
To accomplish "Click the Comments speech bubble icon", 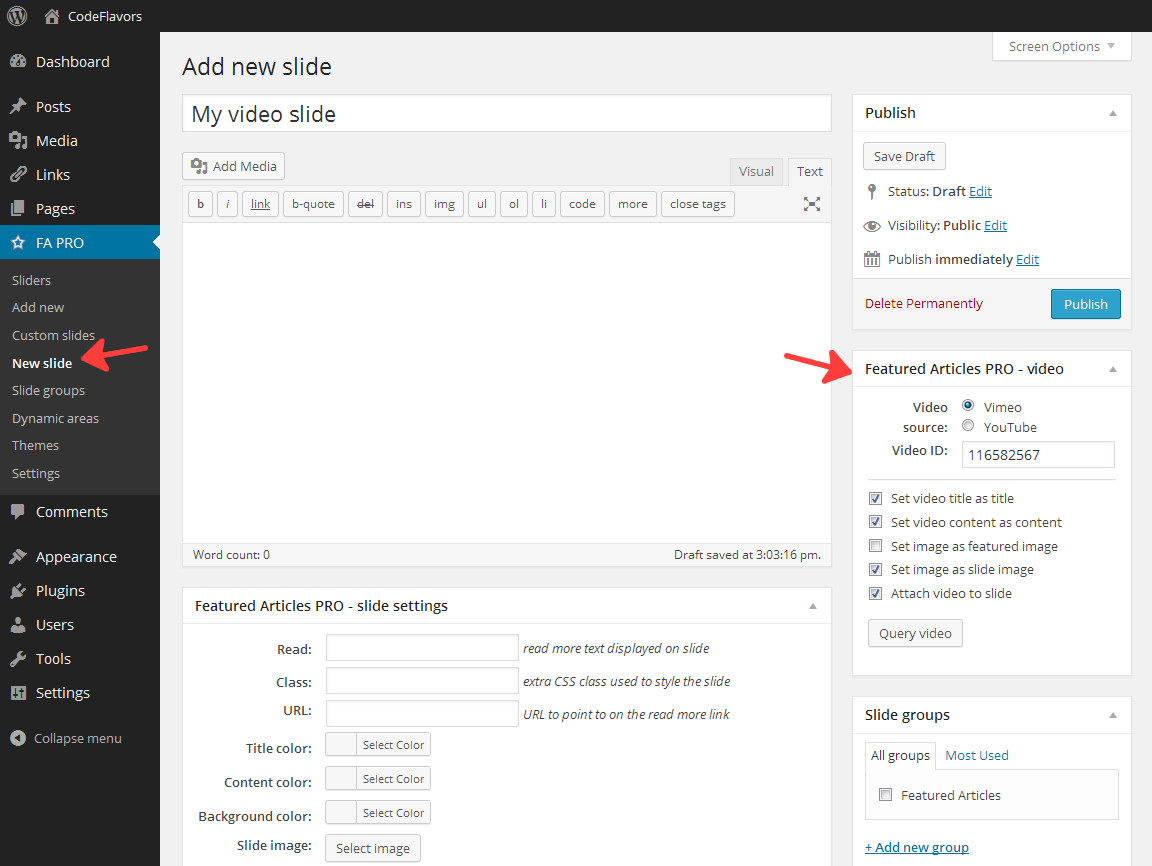I will pos(18,511).
